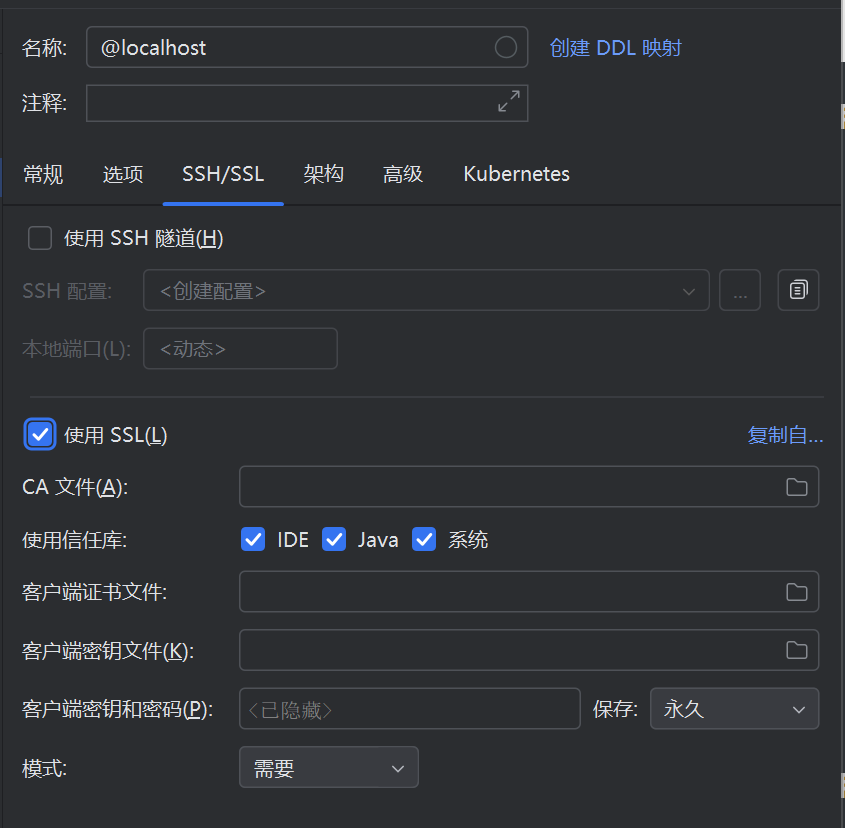Image resolution: width=845 pixels, height=828 pixels.
Task: Uncheck the 使用 SSL checkbox
Action: pos(40,434)
